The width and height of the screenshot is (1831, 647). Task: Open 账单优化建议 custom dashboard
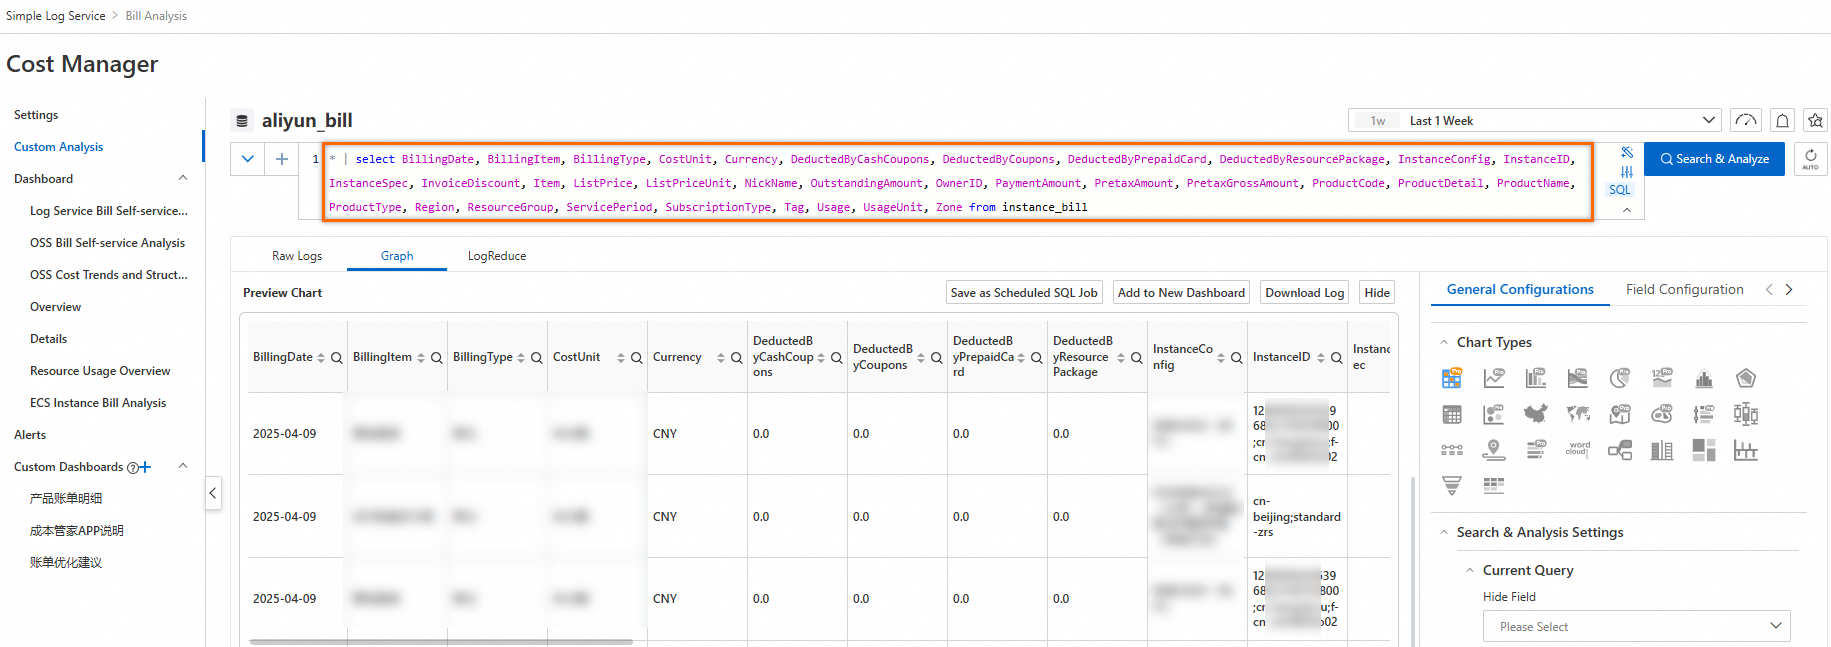pyautogui.click(x=66, y=563)
